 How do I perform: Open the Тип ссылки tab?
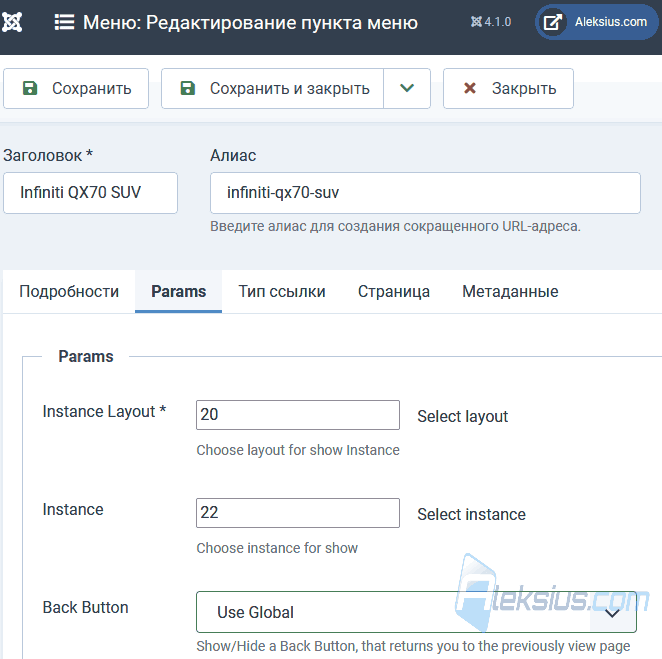click(282, 292)
